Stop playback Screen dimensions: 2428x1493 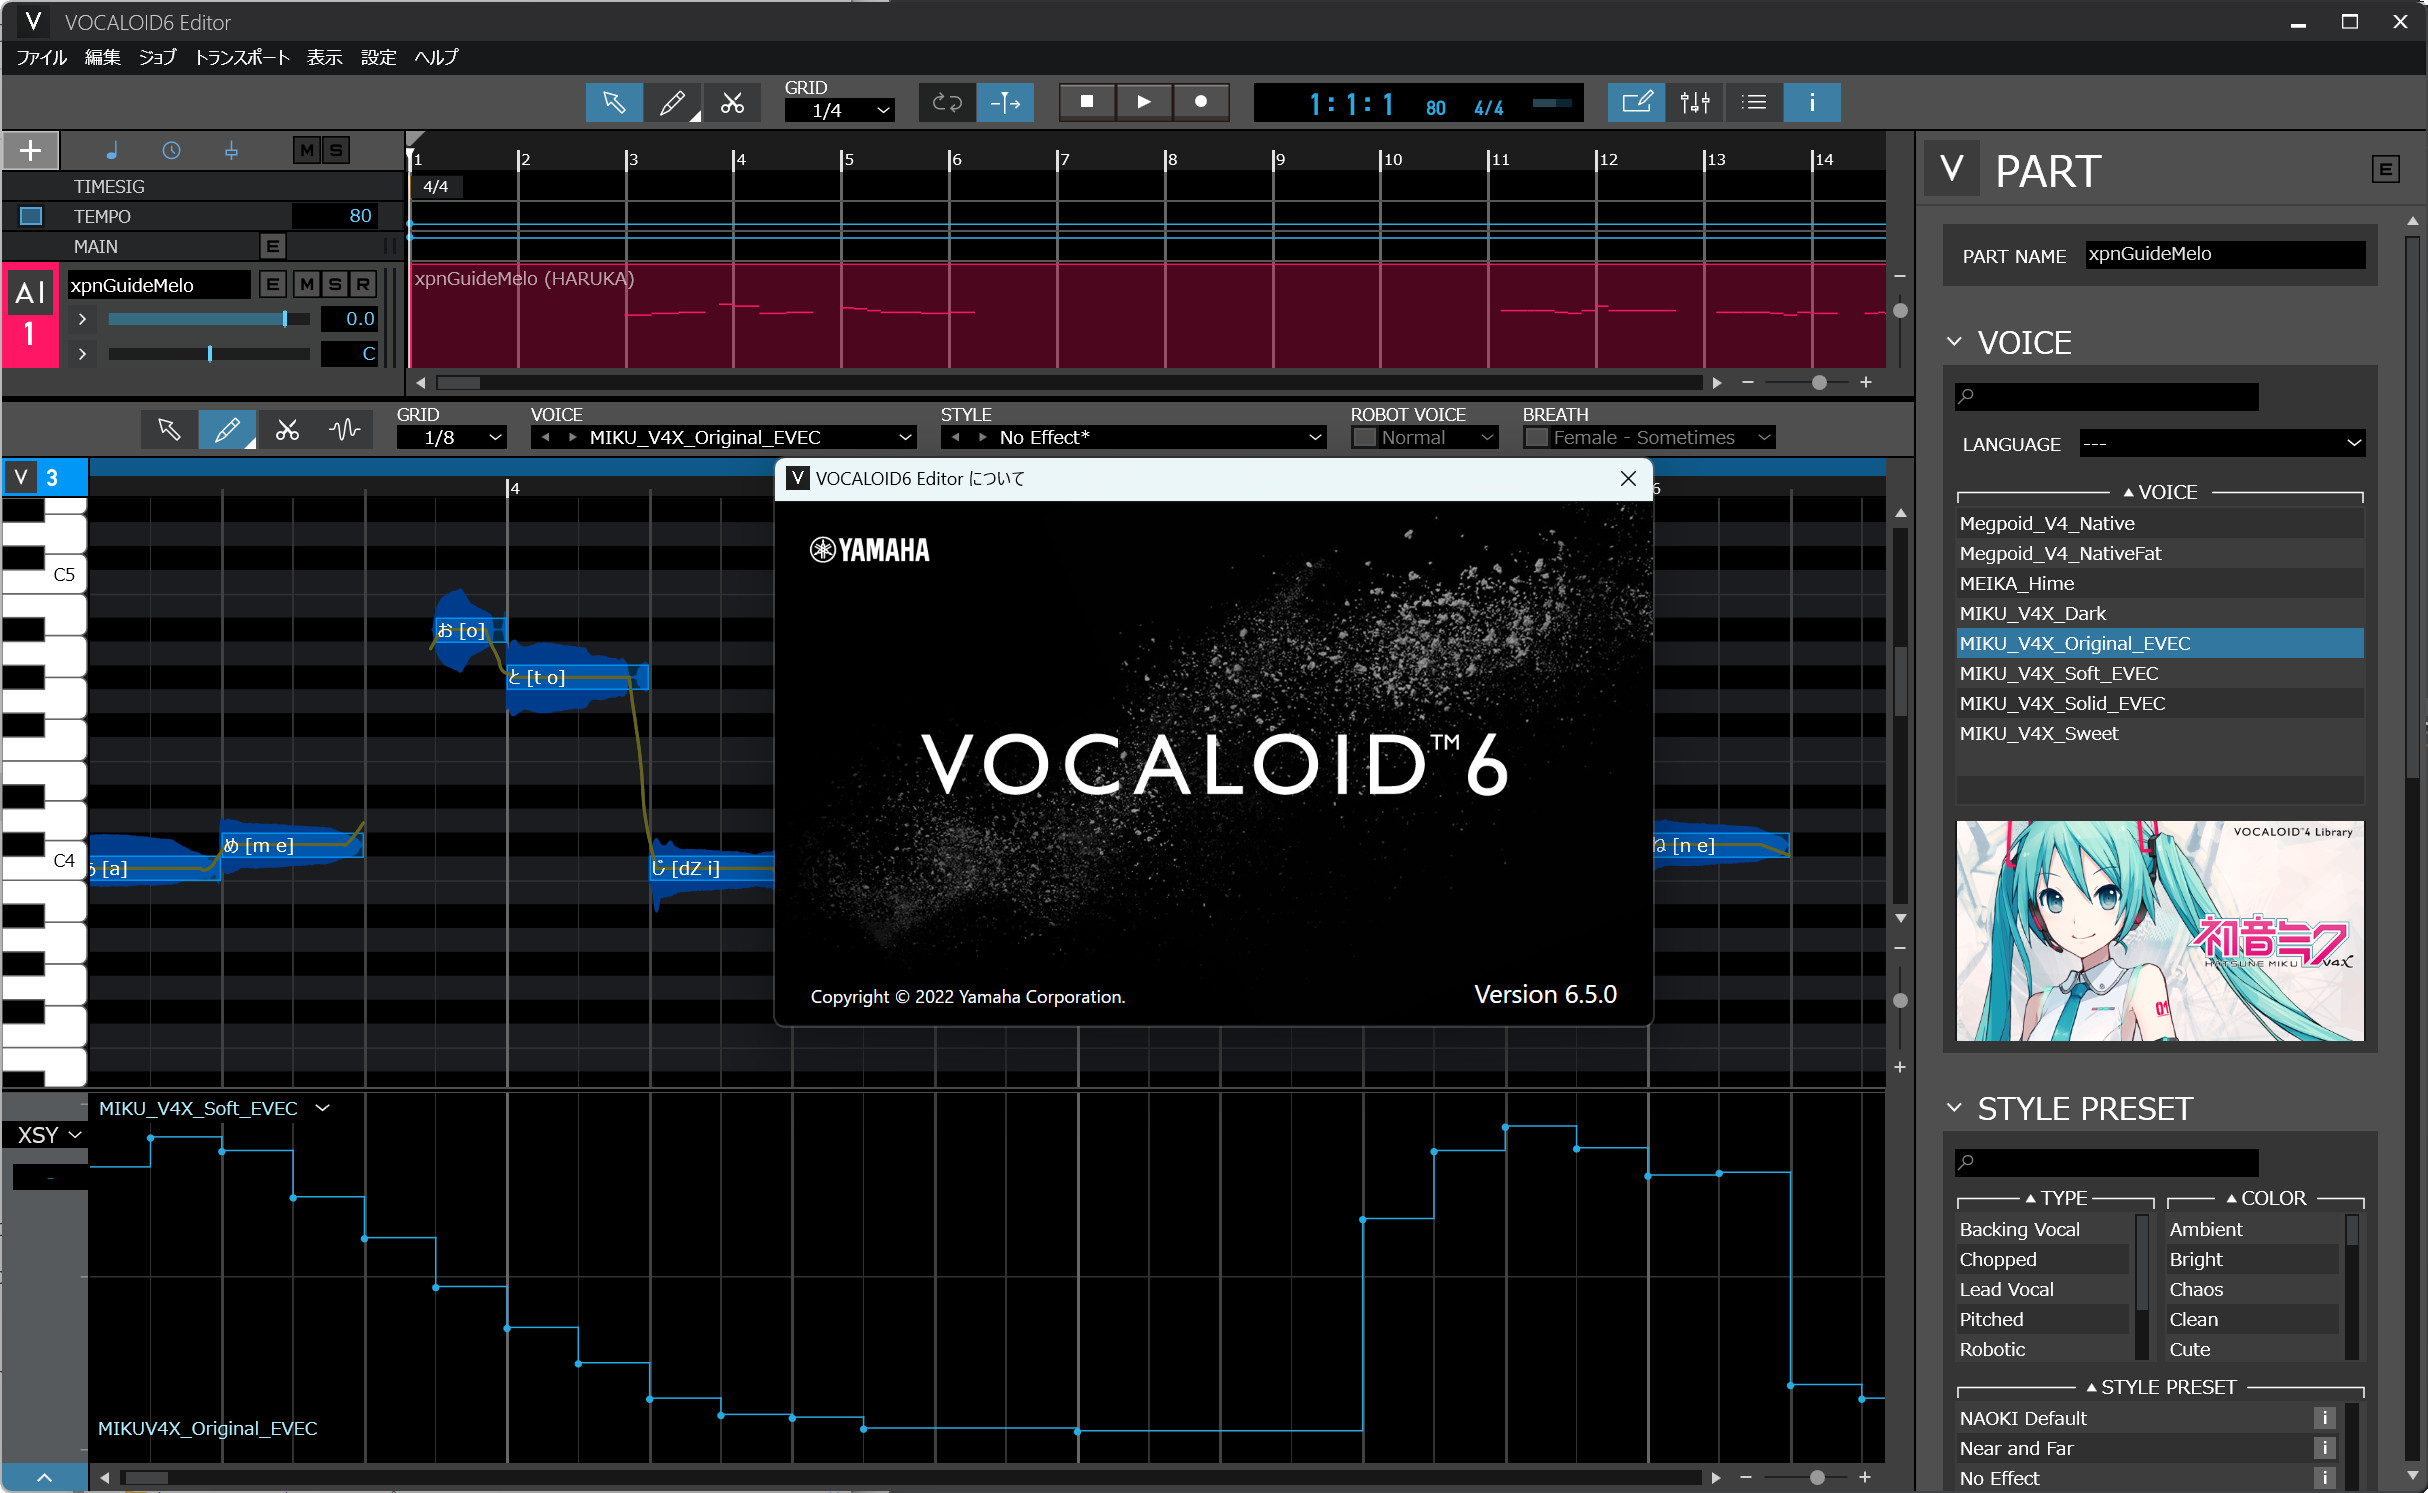coord(1086,102)
